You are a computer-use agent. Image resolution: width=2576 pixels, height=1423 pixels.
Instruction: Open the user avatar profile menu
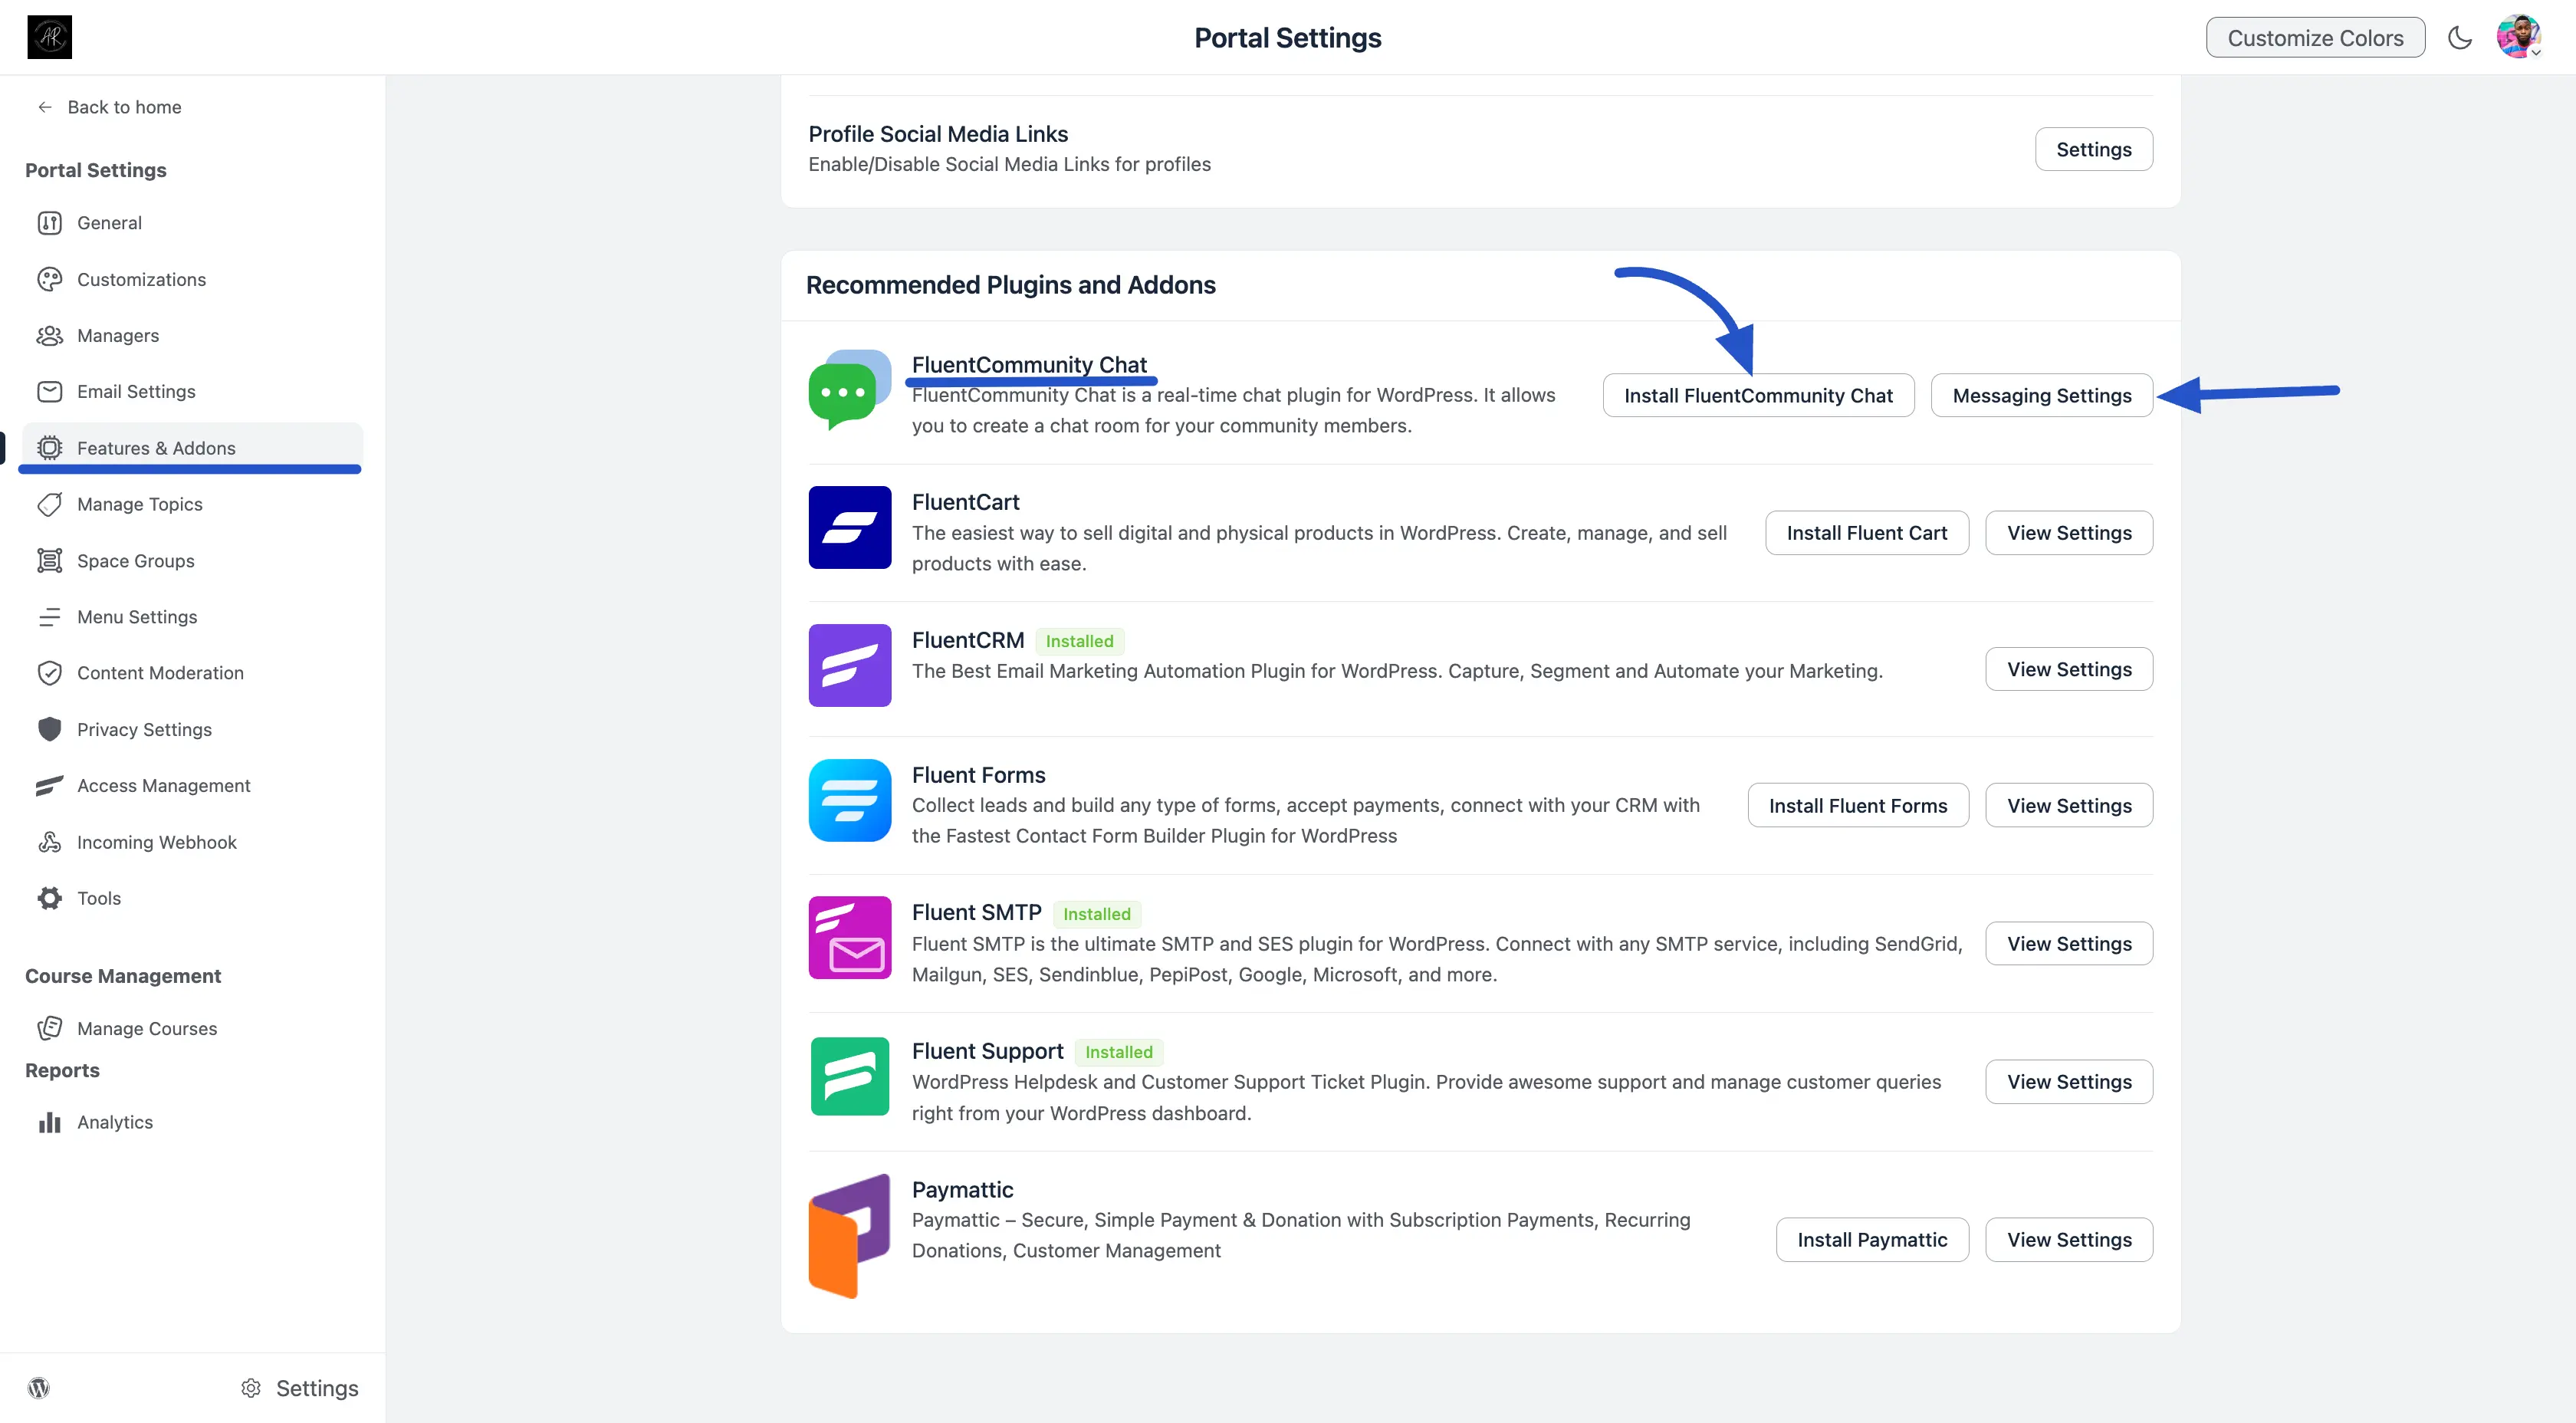point(2518,37)
